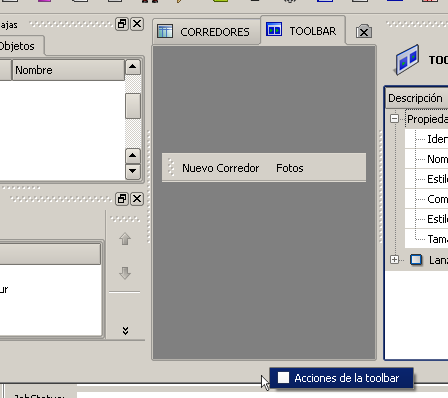
Task: Close the current tab with the X icon
Action: click(x=364, y=31)
